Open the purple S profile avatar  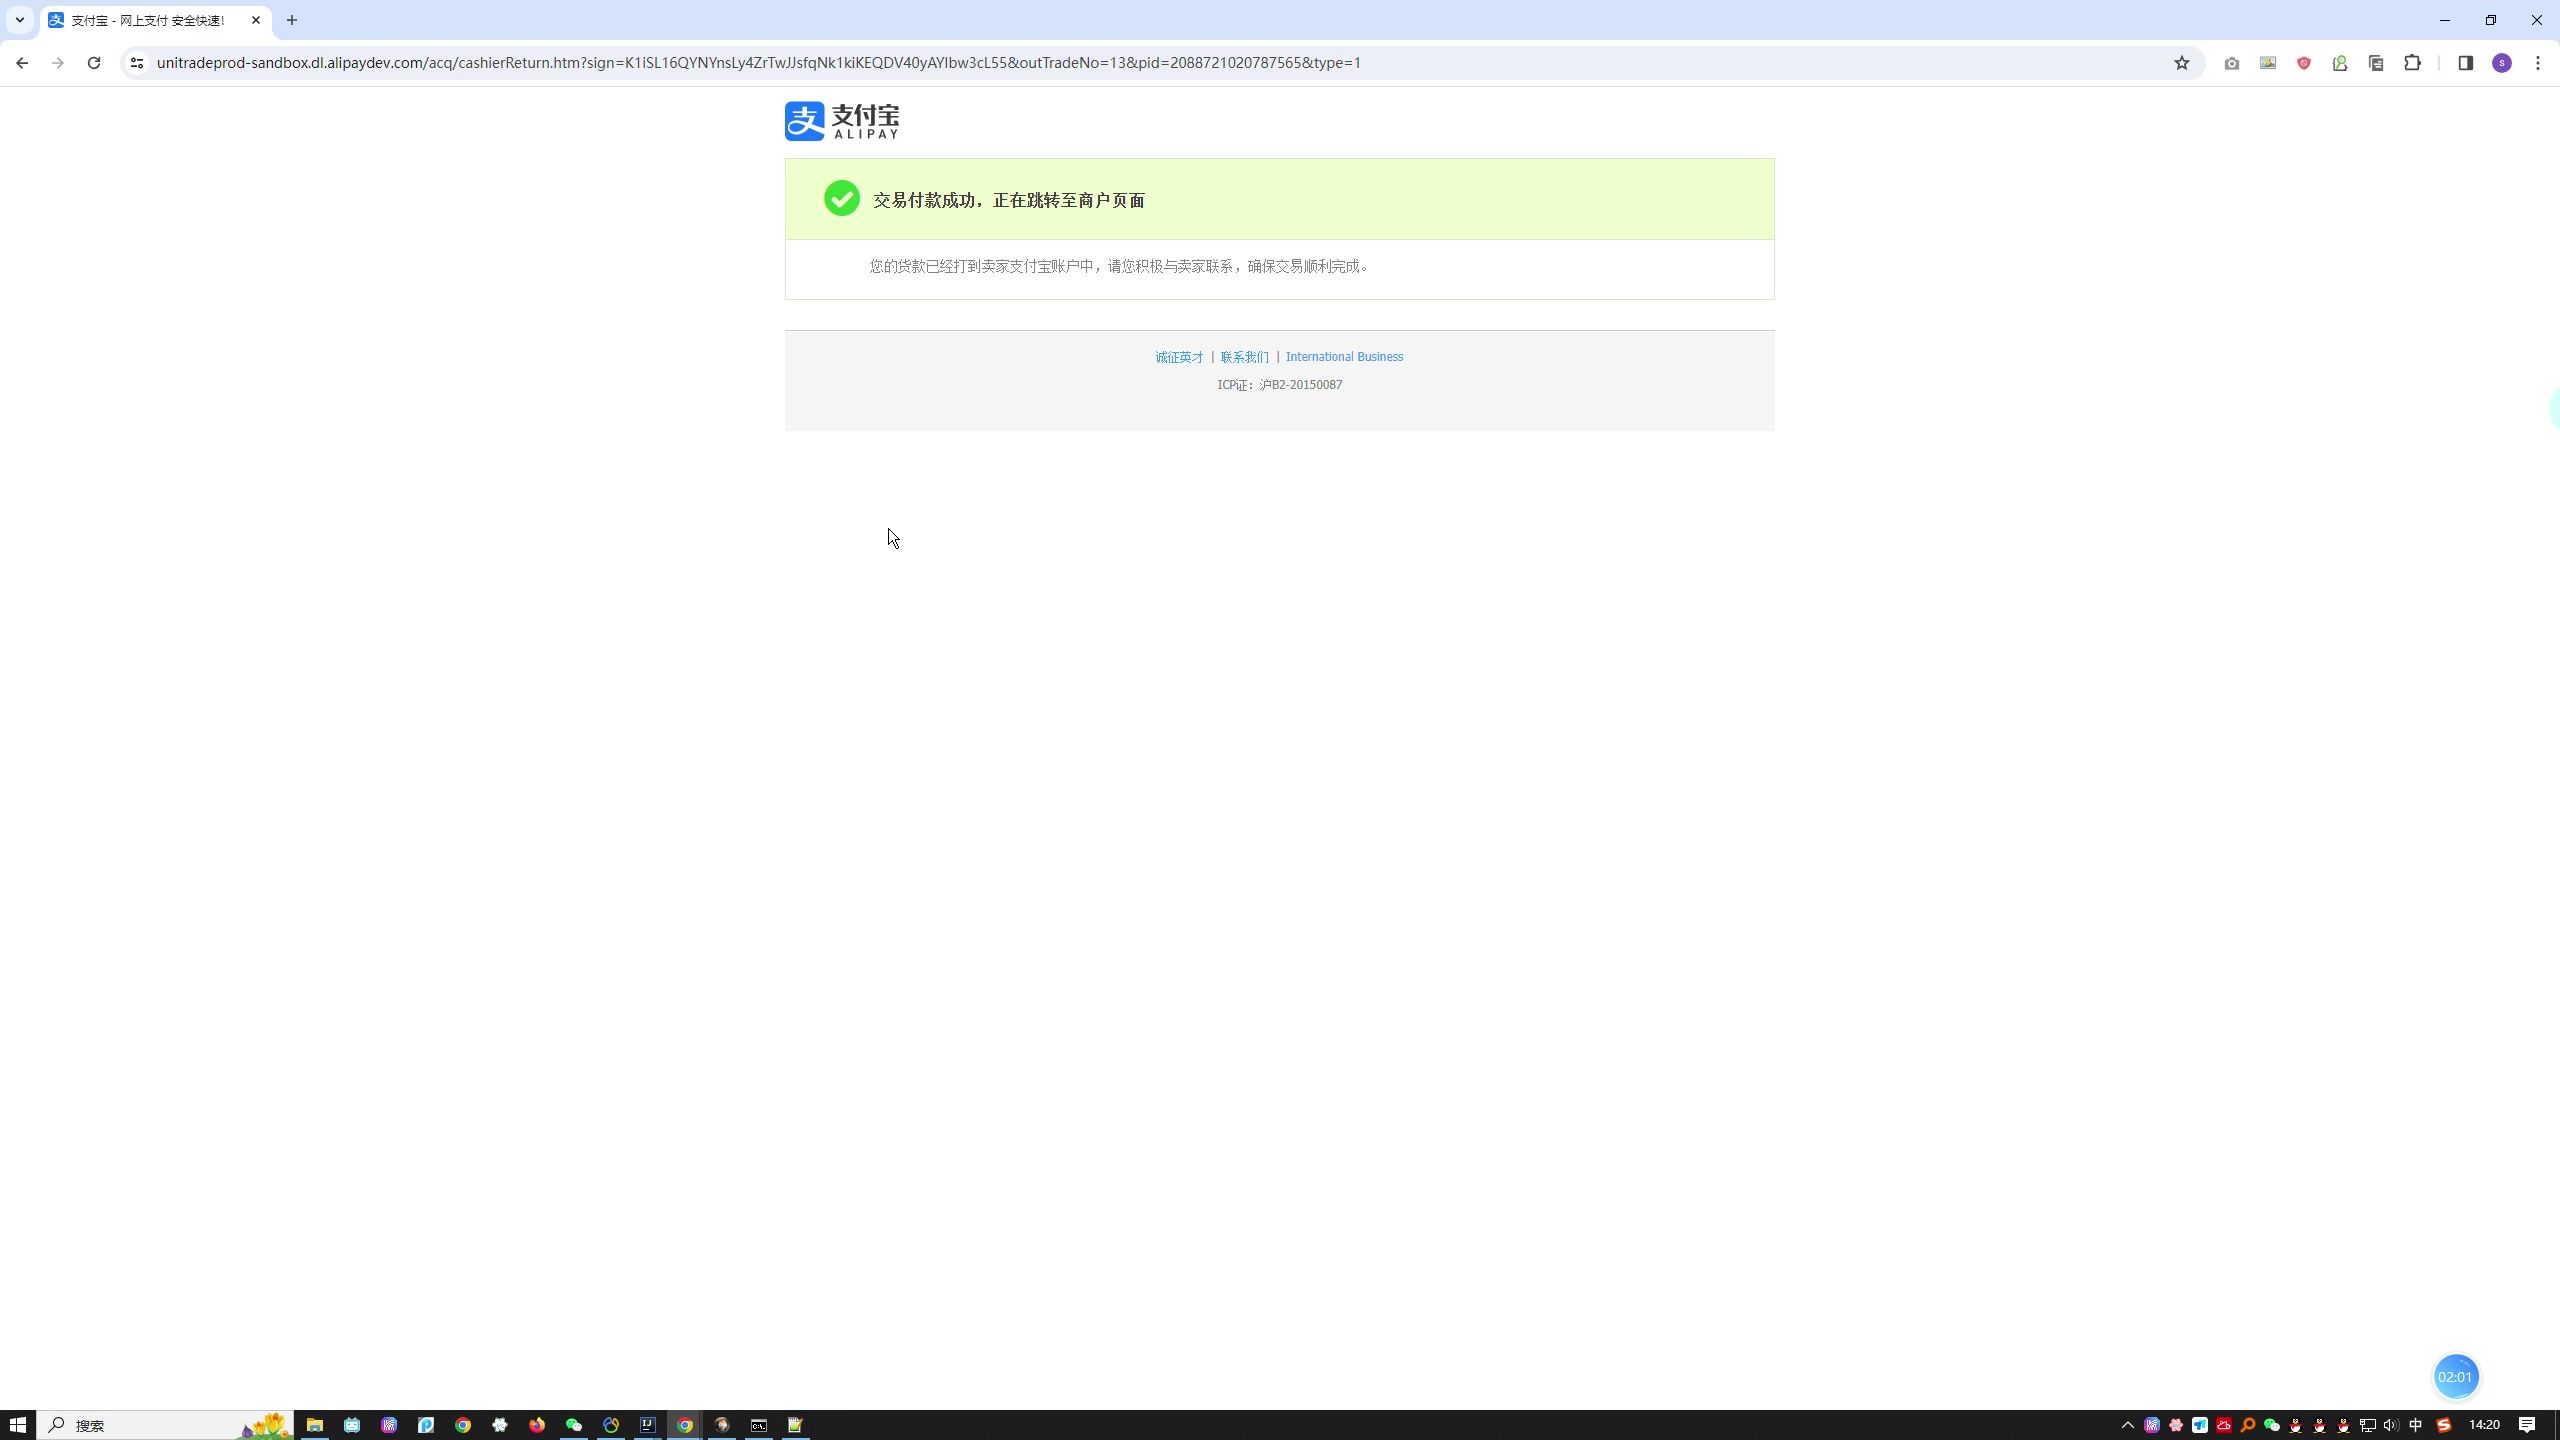point(2502,63)
